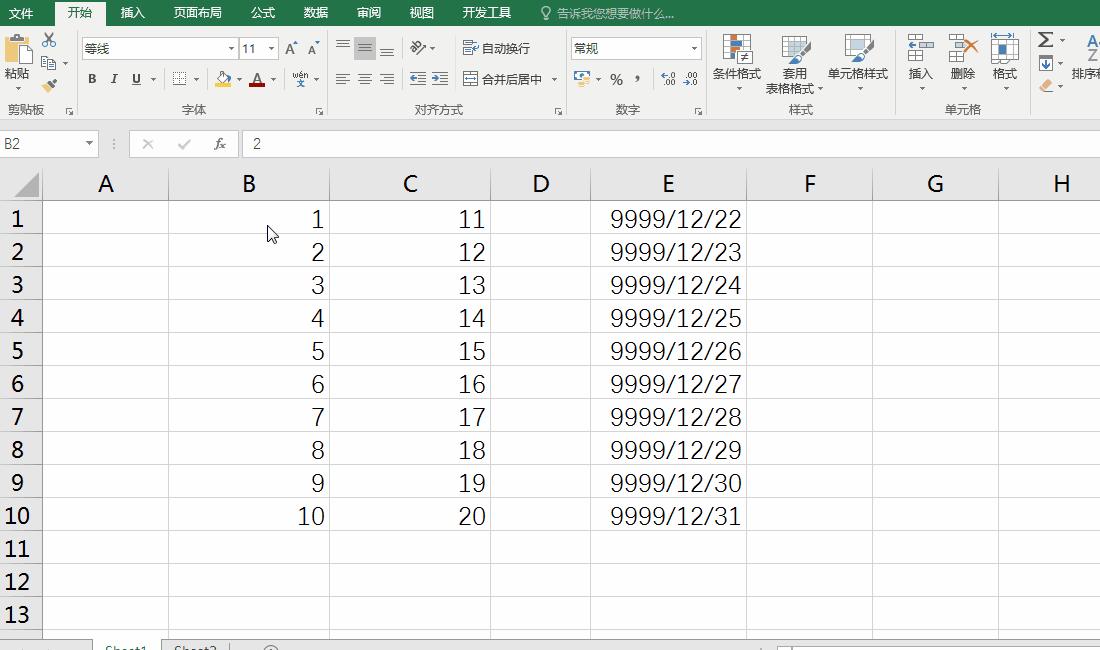This screenshot has height=650, width=1100.
Task: Open the Merge & Center dropdown arrow
Action: pos(554,79)
